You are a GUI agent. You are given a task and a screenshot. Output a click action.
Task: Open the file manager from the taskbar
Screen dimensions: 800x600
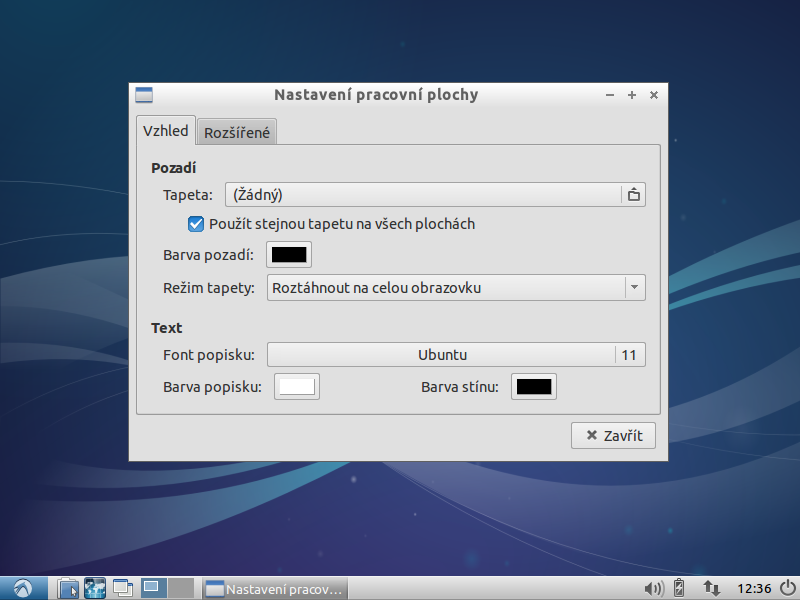pyautogui.click(x=67, y=588)
